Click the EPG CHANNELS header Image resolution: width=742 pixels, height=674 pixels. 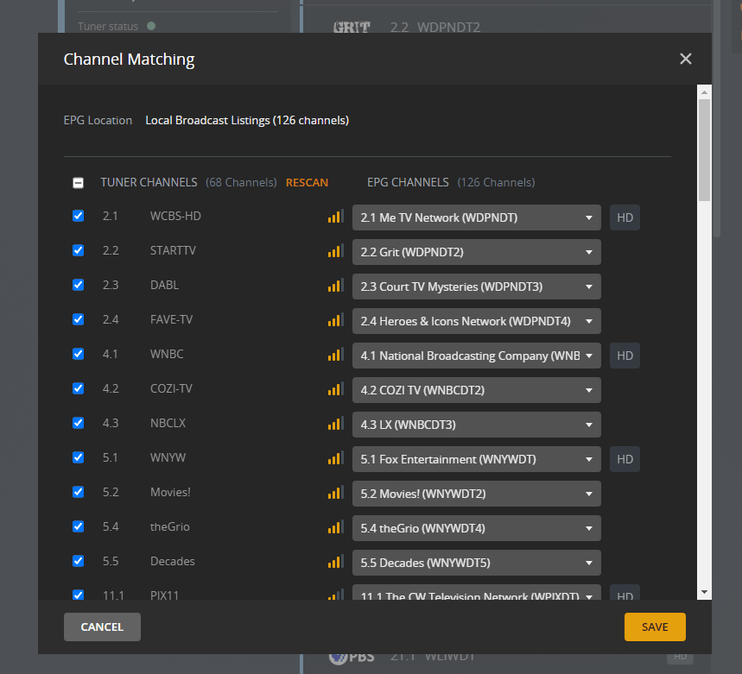408,183
